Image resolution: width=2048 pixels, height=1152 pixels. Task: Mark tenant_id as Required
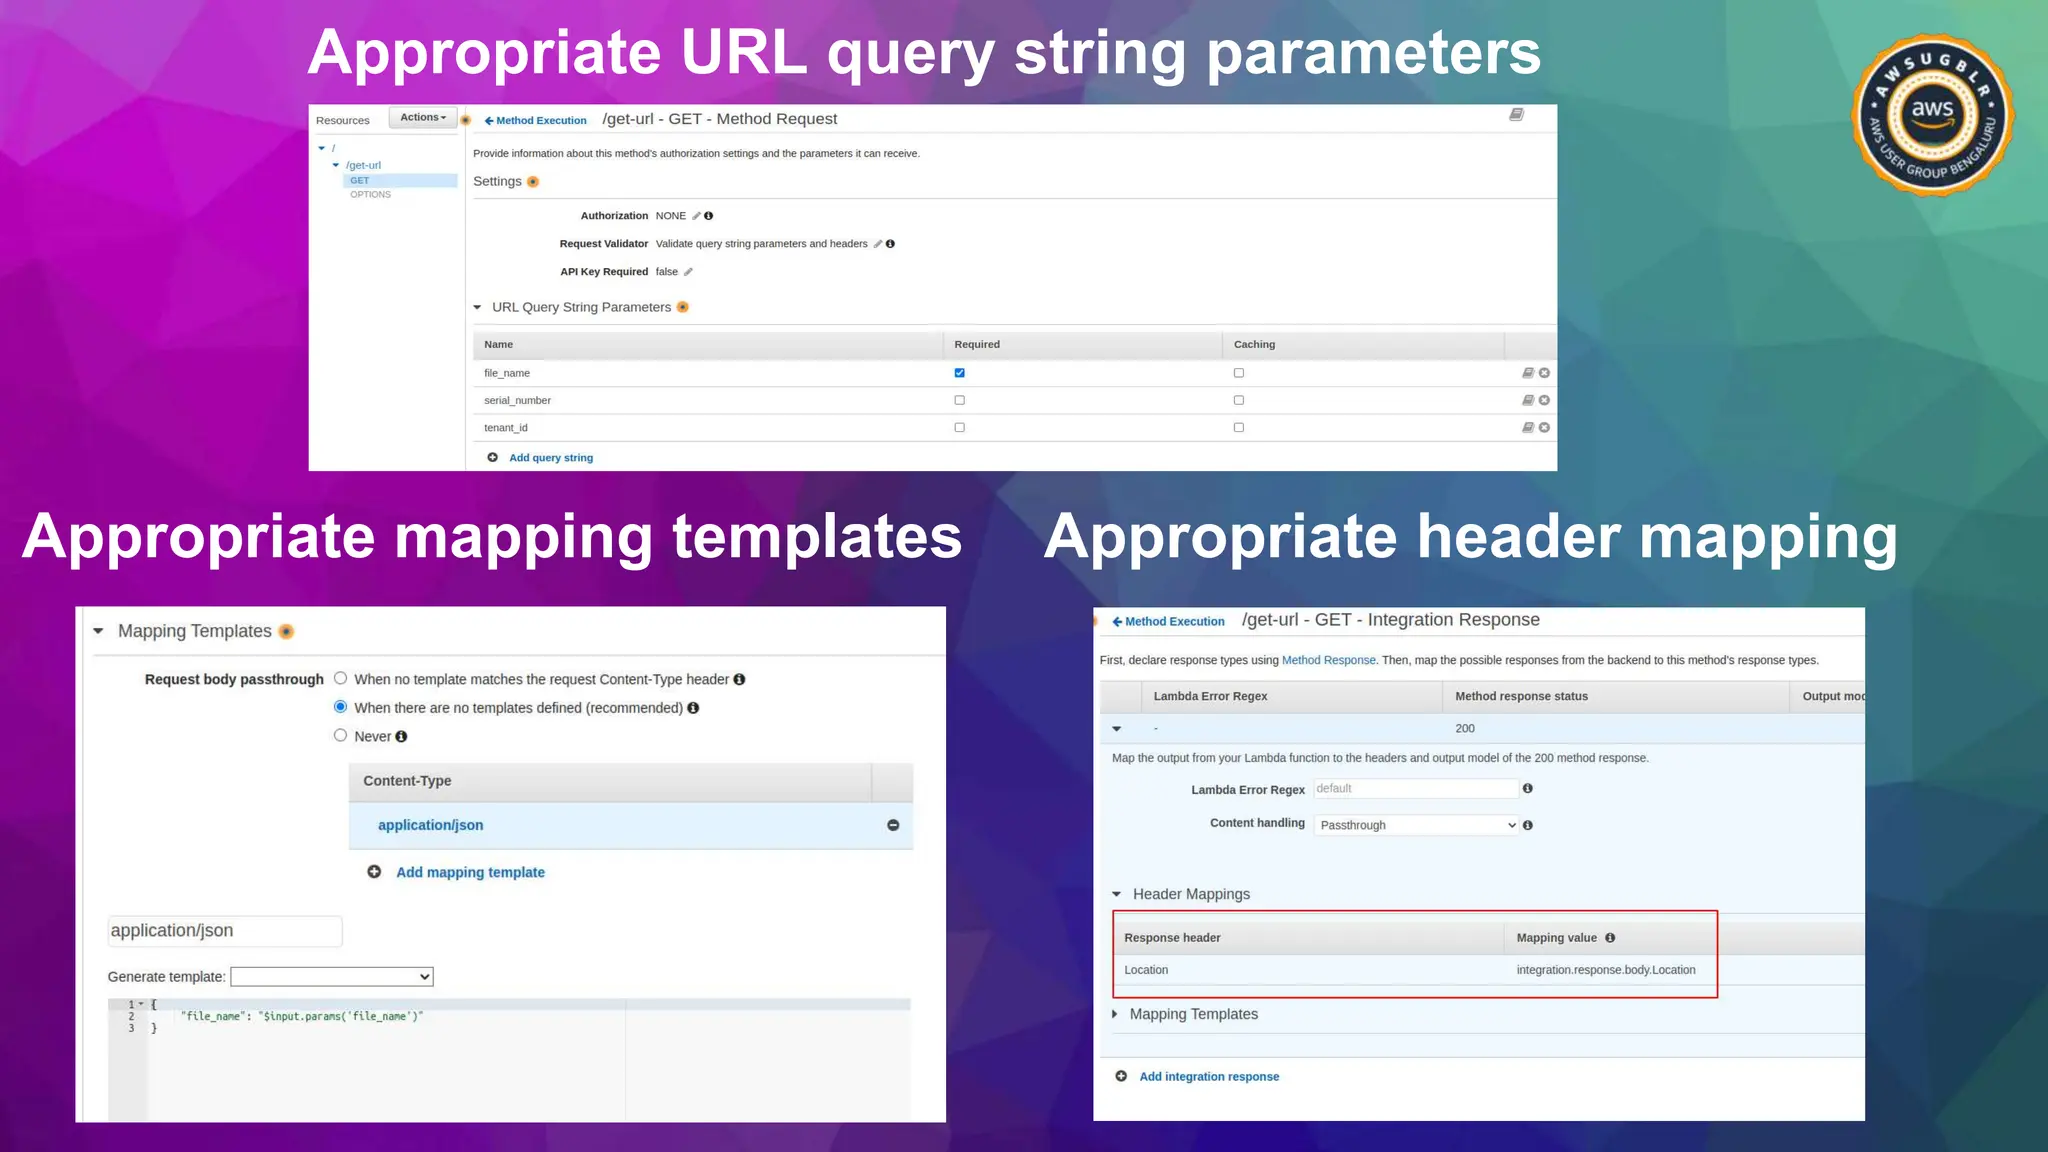[959, 427]
